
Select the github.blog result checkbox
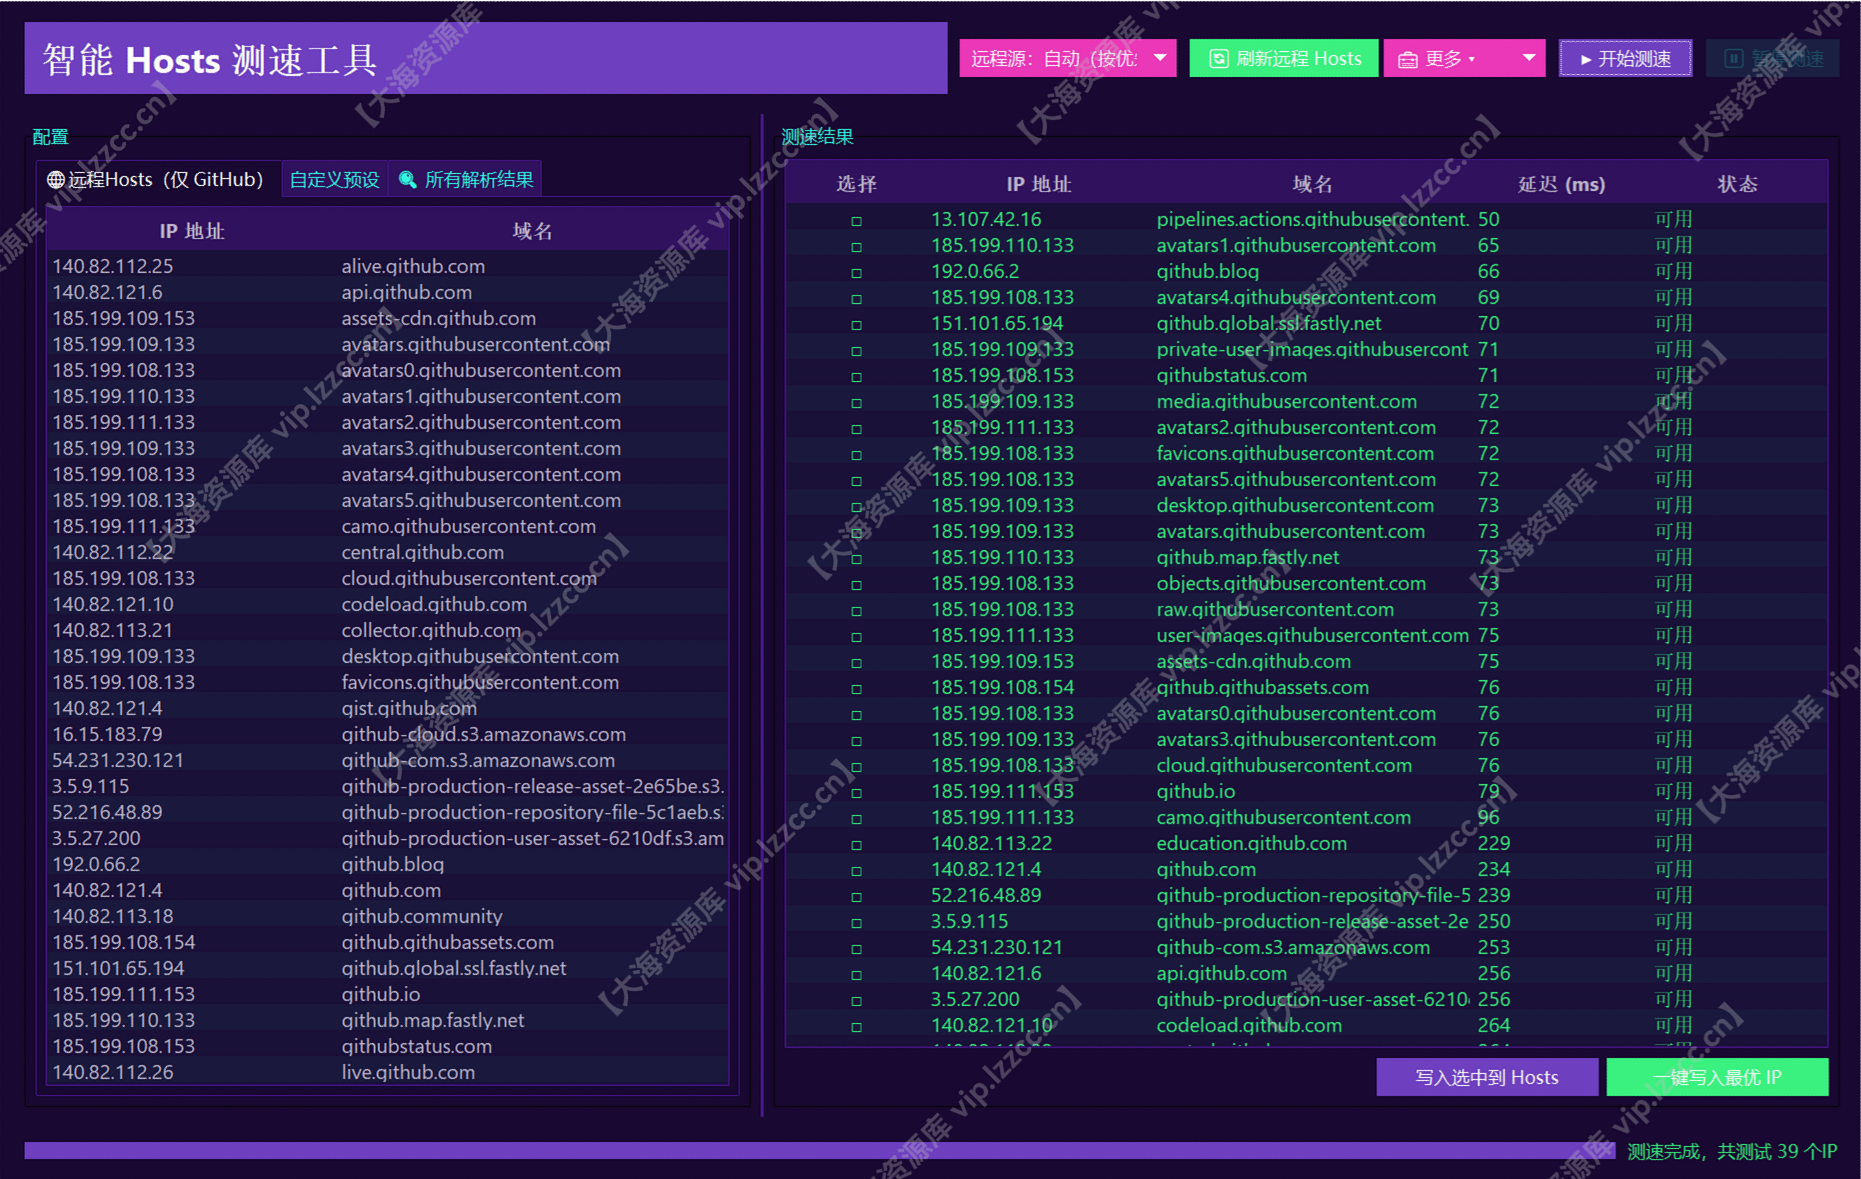tap(856, 272)
